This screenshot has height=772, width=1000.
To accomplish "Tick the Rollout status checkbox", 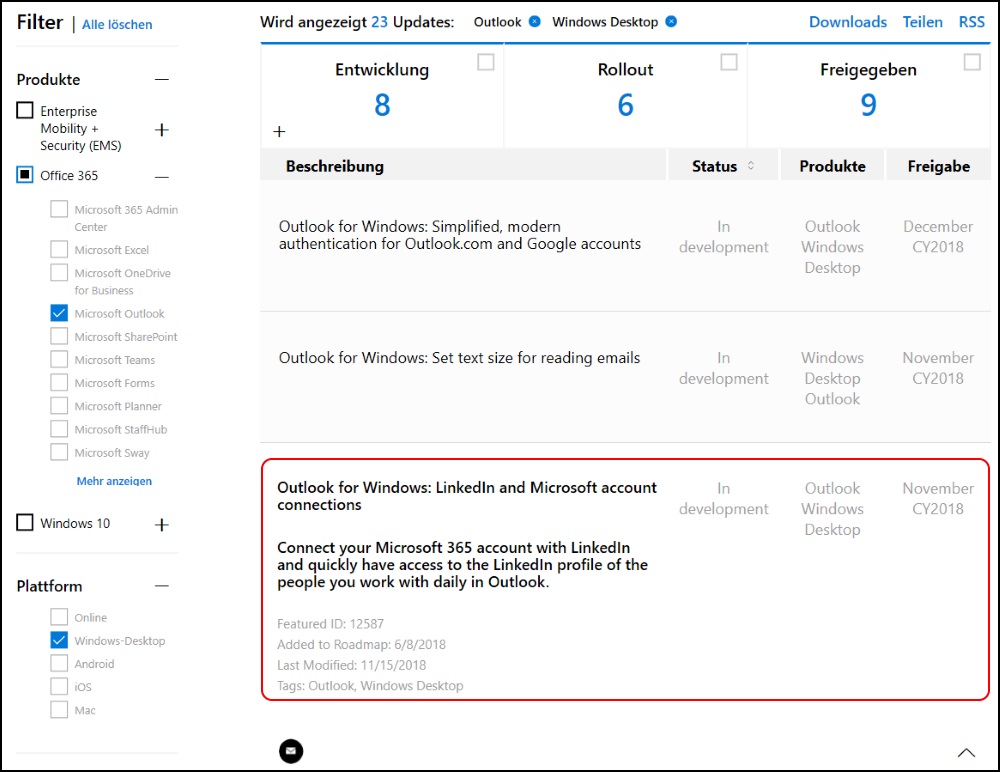I will 729,62.
